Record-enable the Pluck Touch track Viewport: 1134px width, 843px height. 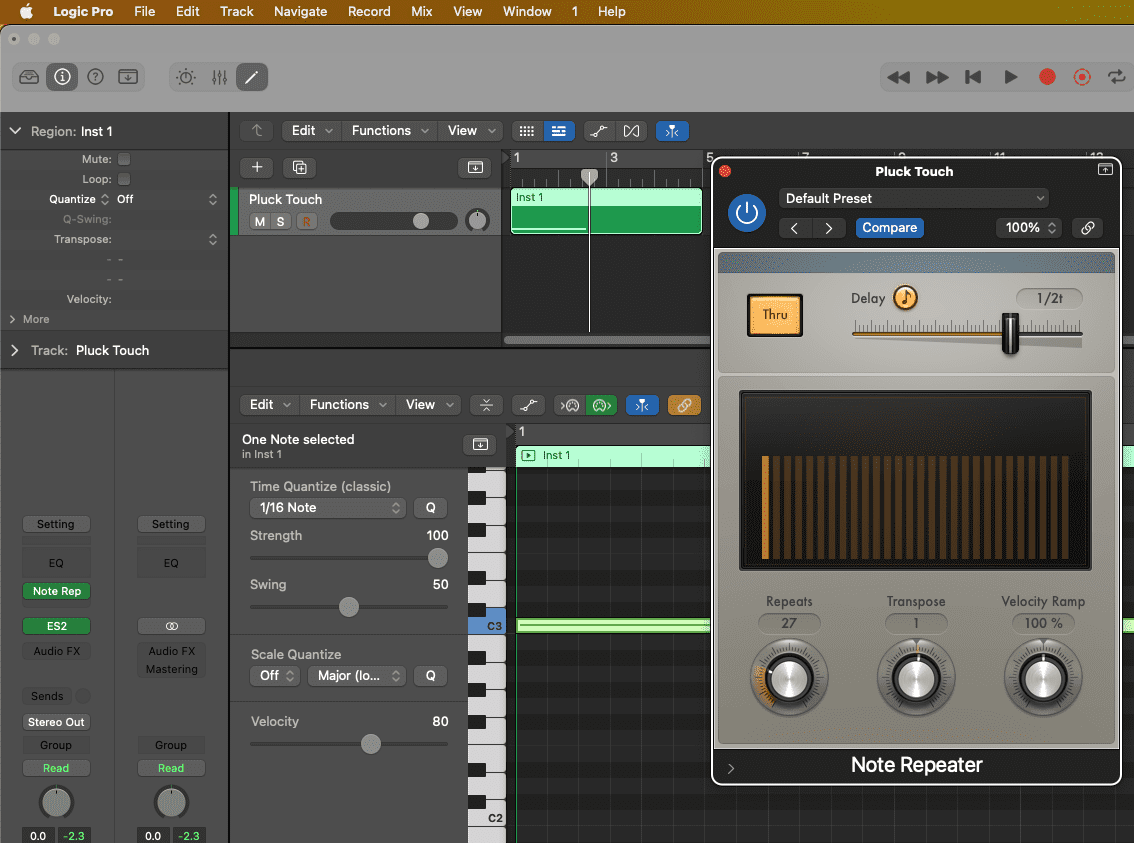click(307, 221)
